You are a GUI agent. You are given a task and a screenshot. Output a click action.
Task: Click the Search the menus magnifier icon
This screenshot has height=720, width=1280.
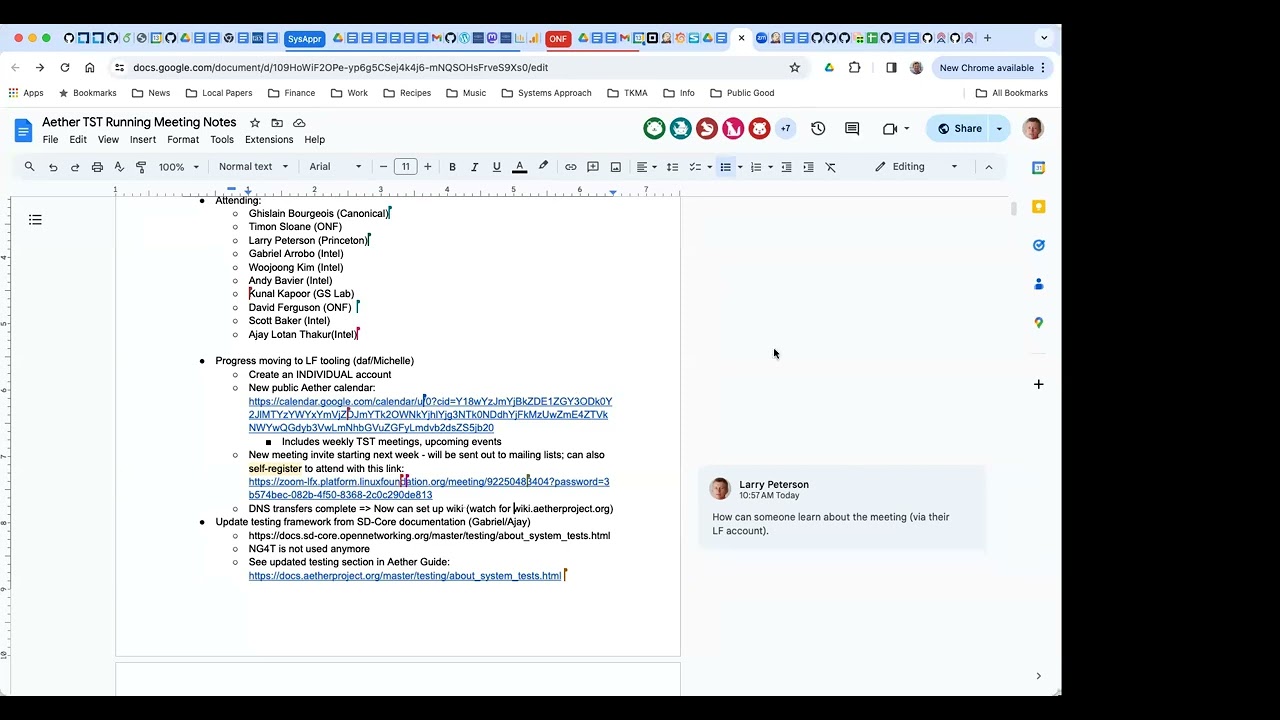[x=29, y=167]
